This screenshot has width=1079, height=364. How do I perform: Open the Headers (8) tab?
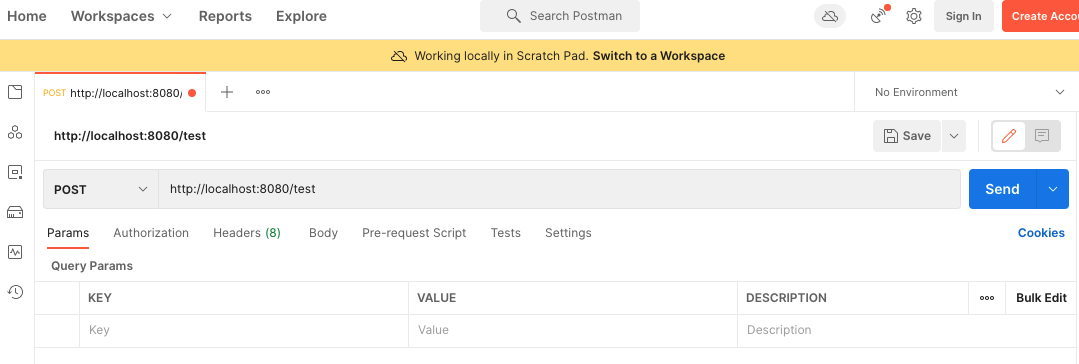(x=247, y=233)
